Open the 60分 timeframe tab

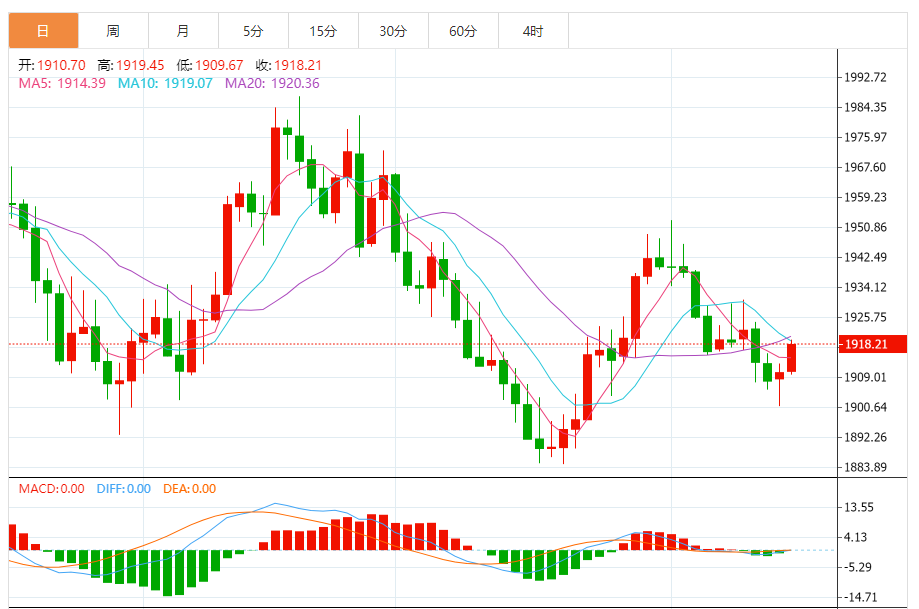(x=463, y=30)
